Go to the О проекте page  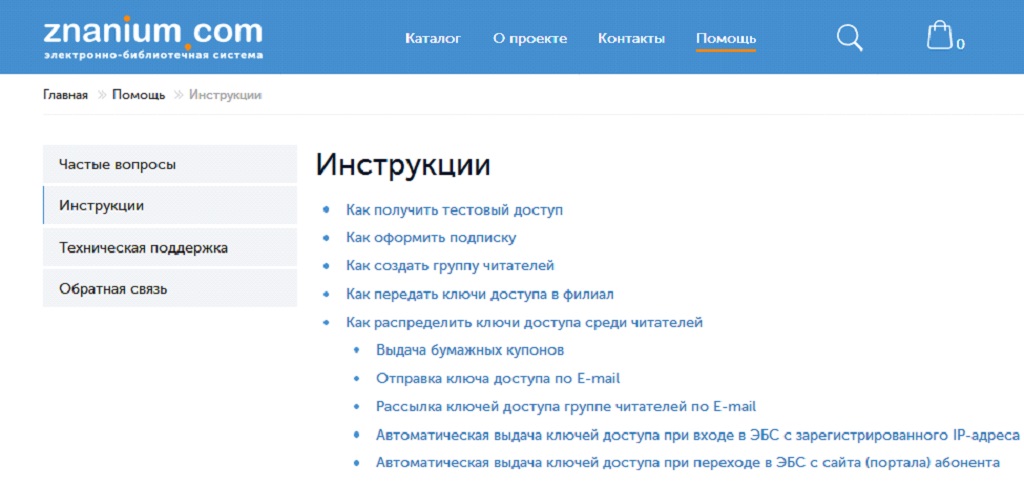pos(530,39)
